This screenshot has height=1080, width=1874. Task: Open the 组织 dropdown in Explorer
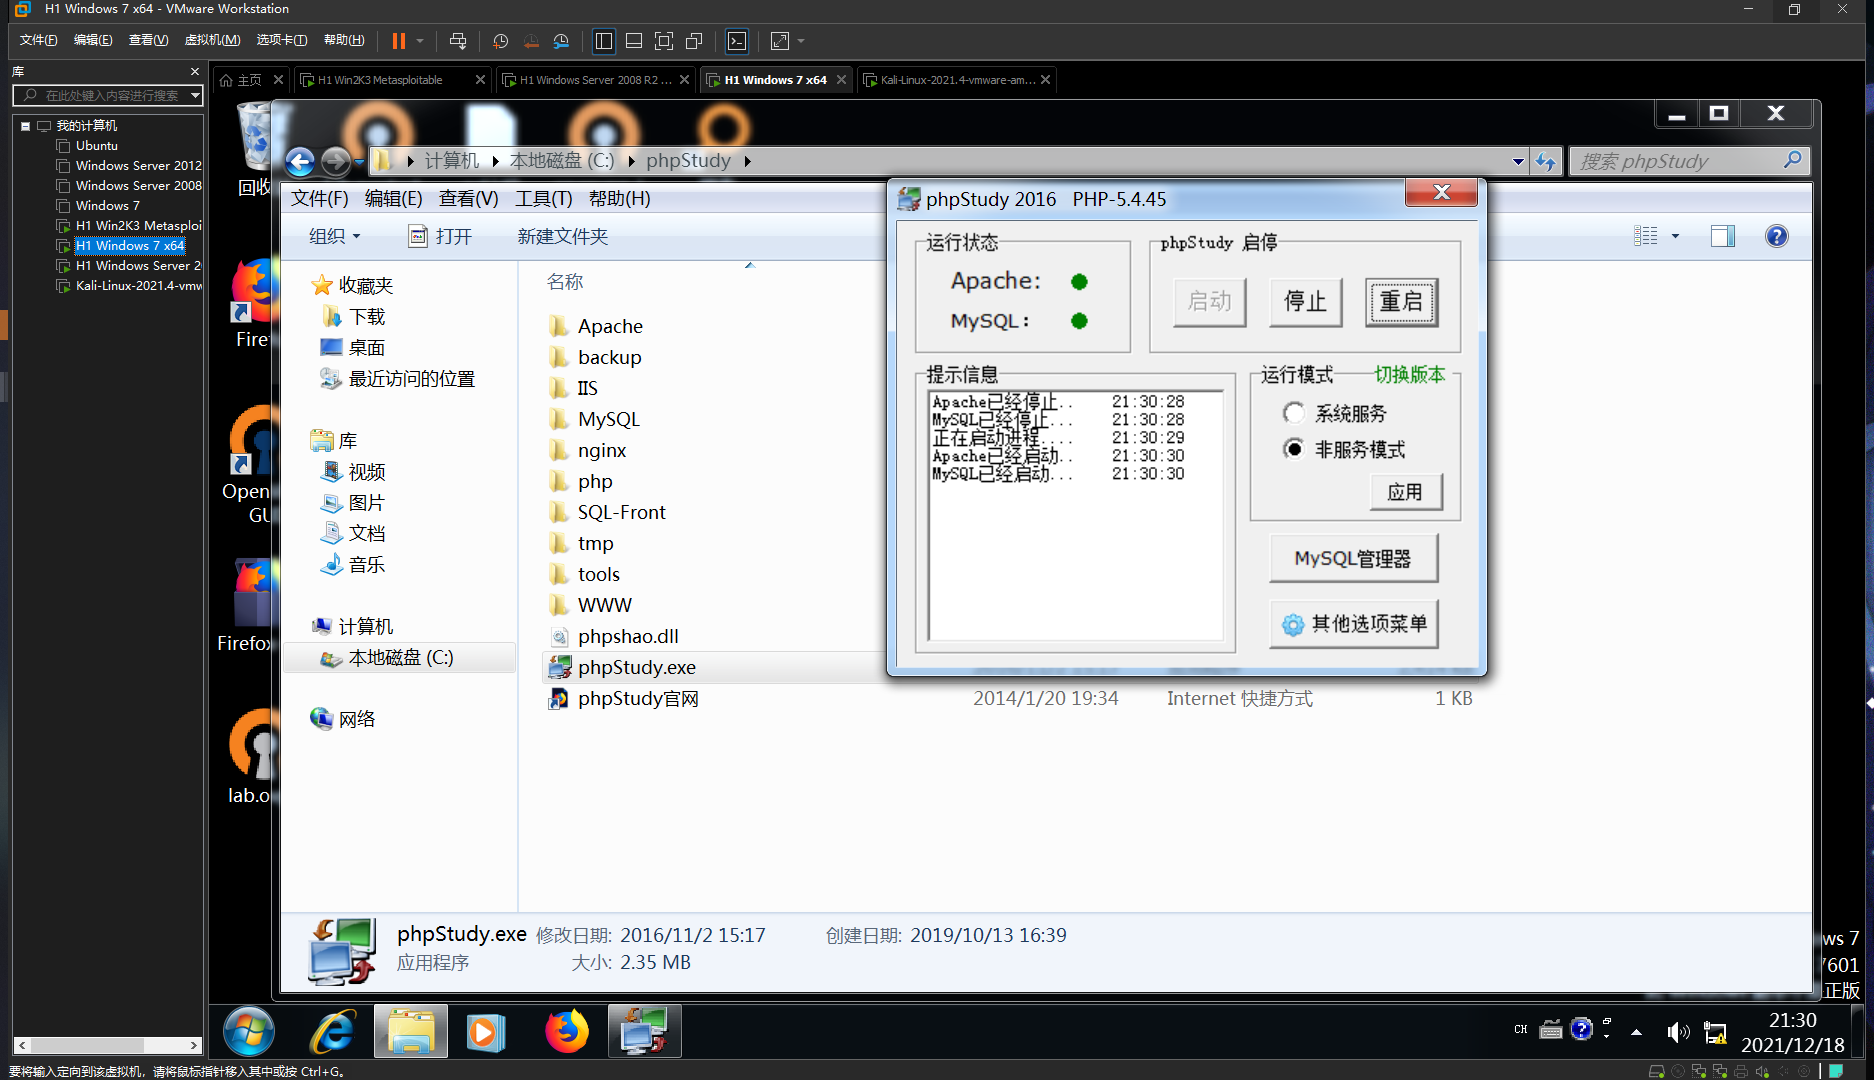(x=334, y=236)
